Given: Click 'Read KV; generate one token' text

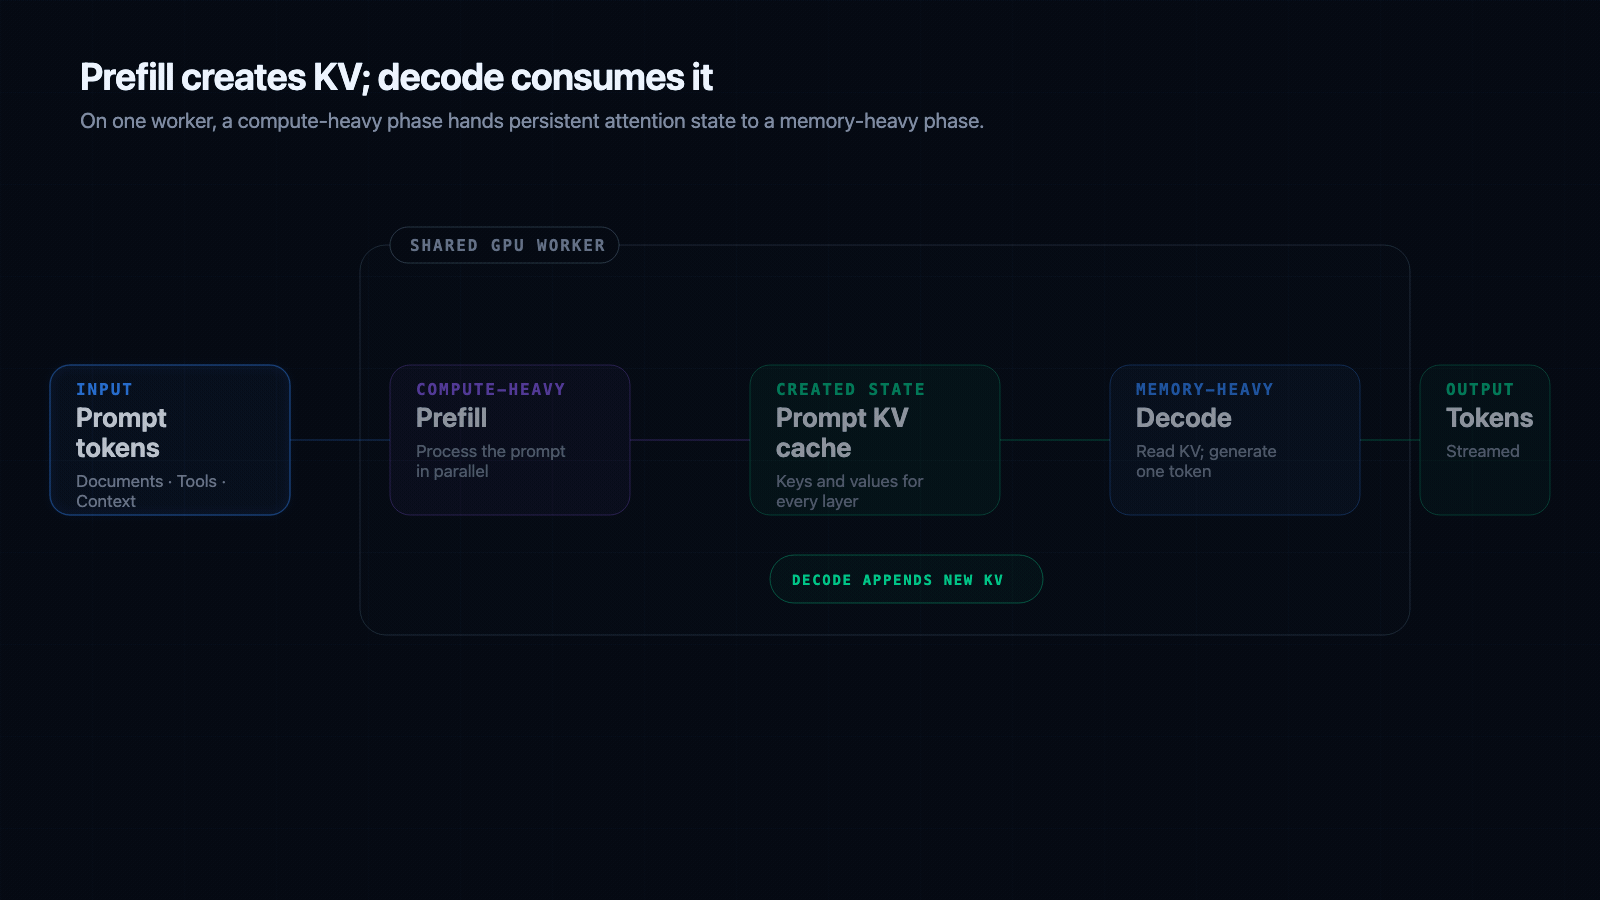Looking at the screenshot, I should tap(1206, 461).
